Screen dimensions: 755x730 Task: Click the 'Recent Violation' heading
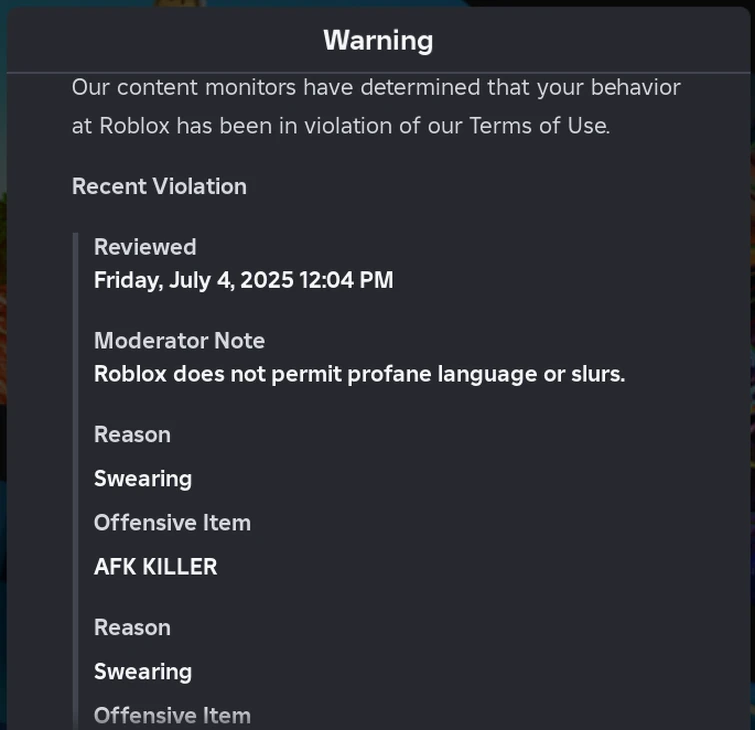pos(159,187)
